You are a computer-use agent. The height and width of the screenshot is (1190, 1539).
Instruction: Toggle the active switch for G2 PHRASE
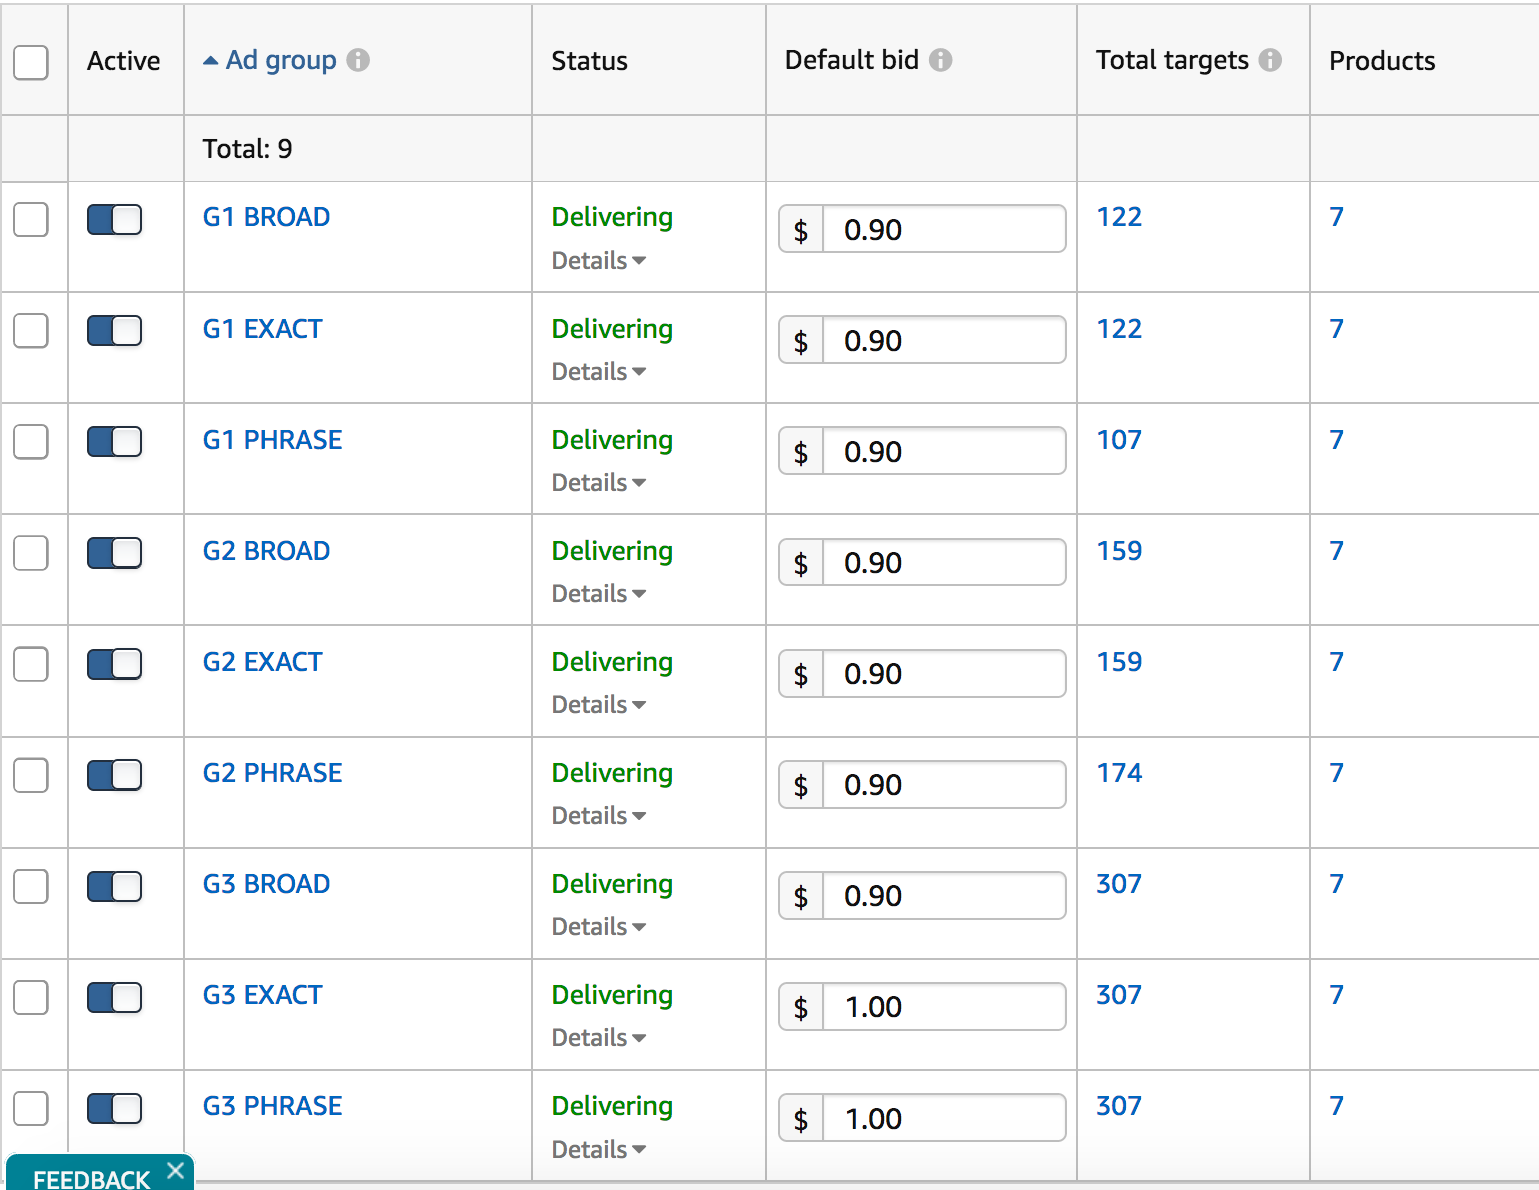pyautogui.click(x=114, y=774)
